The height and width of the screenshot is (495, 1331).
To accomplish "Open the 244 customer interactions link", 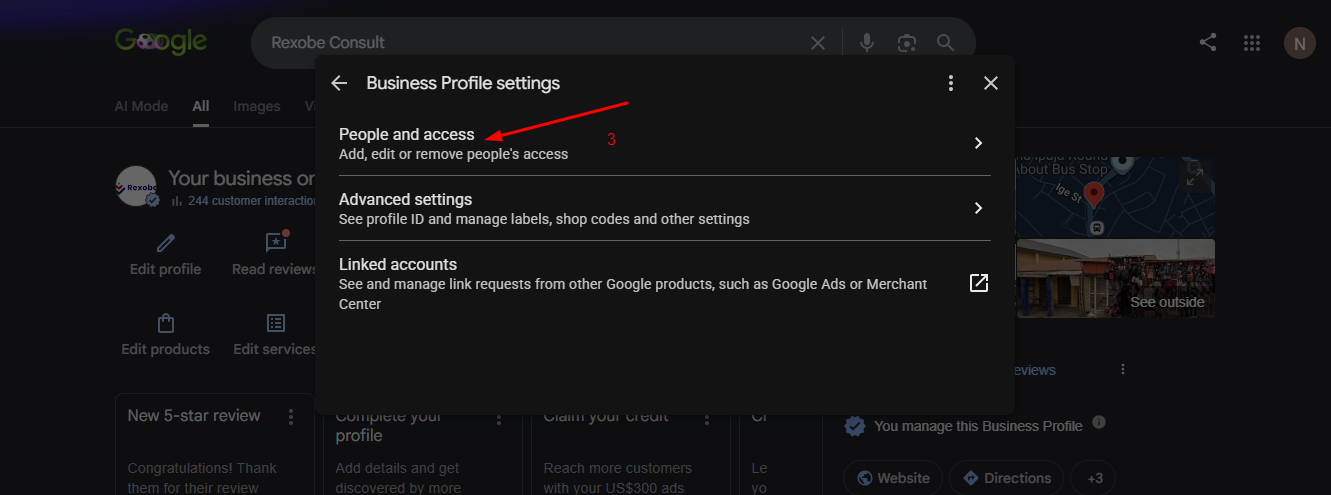I will click(243, 201).
